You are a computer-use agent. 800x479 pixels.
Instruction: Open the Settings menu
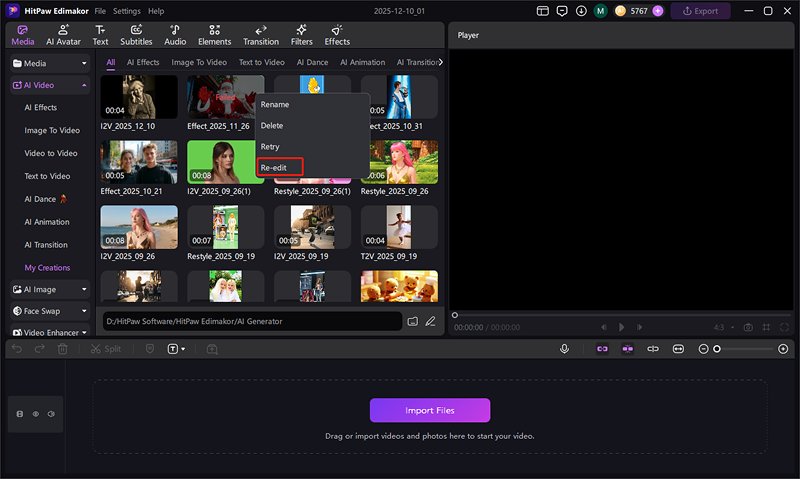pyautogui.click(x=127, y=11)
